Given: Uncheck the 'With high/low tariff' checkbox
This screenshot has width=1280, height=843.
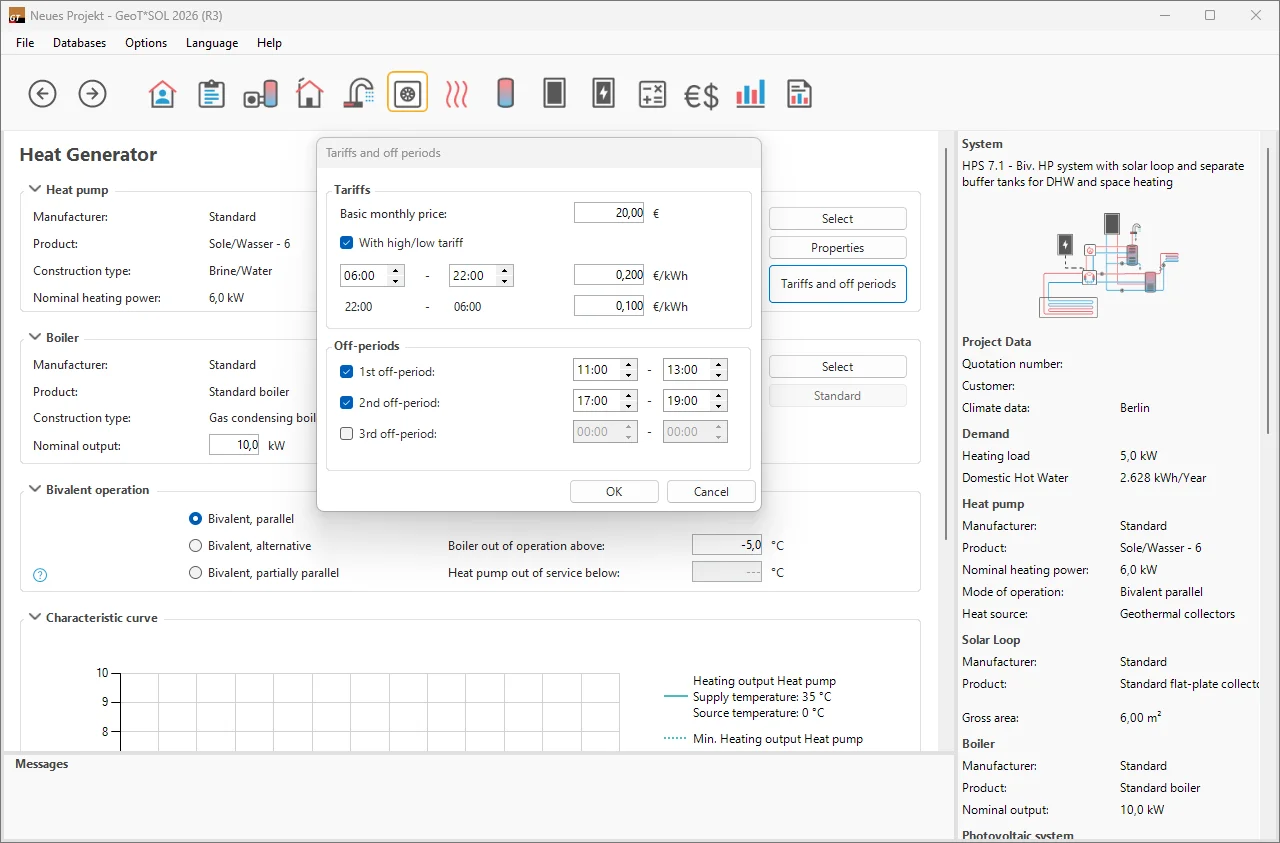Looking at the screenshot, I should (x=347, y=242).
